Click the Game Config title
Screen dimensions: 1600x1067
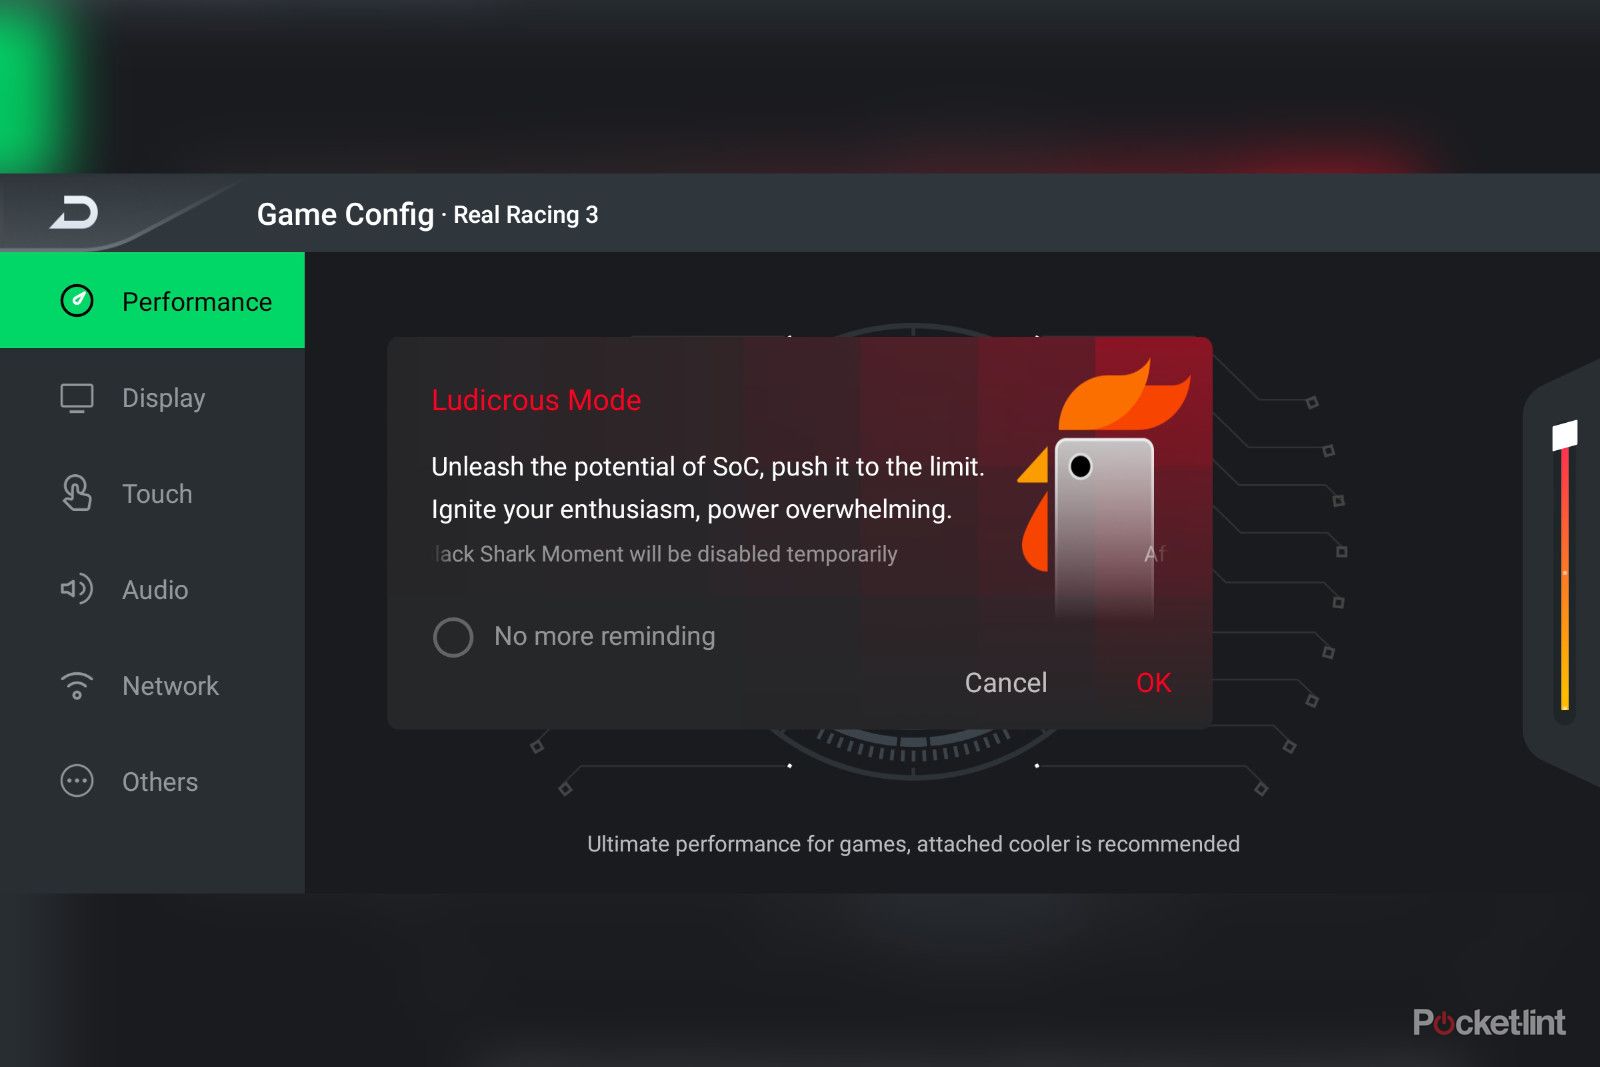pos(345,214)
